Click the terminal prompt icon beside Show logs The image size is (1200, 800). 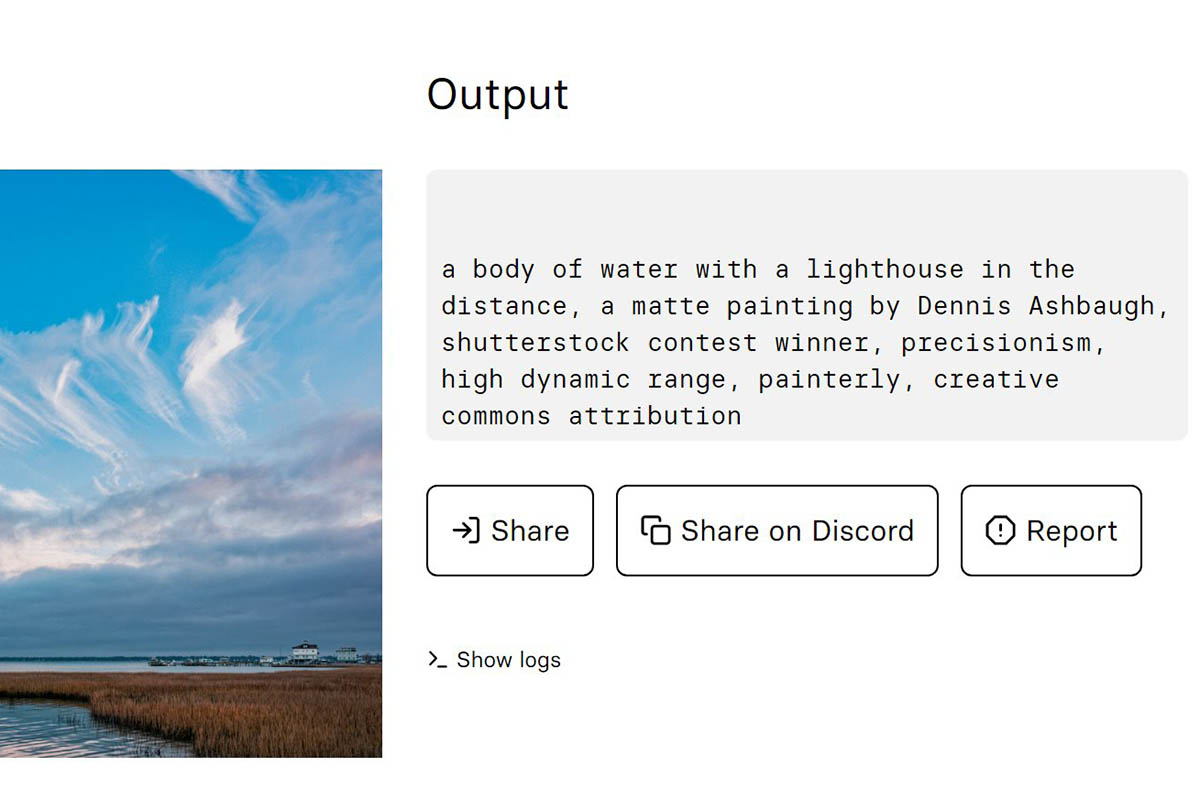(437, 659)
